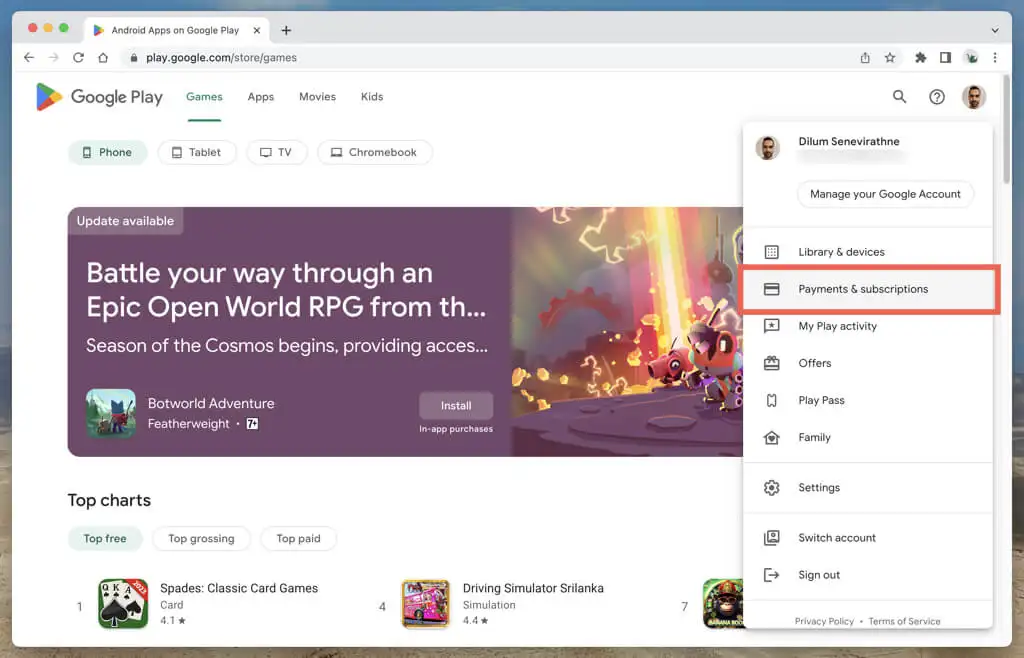Click Manage your Google Account button
Screen dimensions: 1024x658
[885, 194]
